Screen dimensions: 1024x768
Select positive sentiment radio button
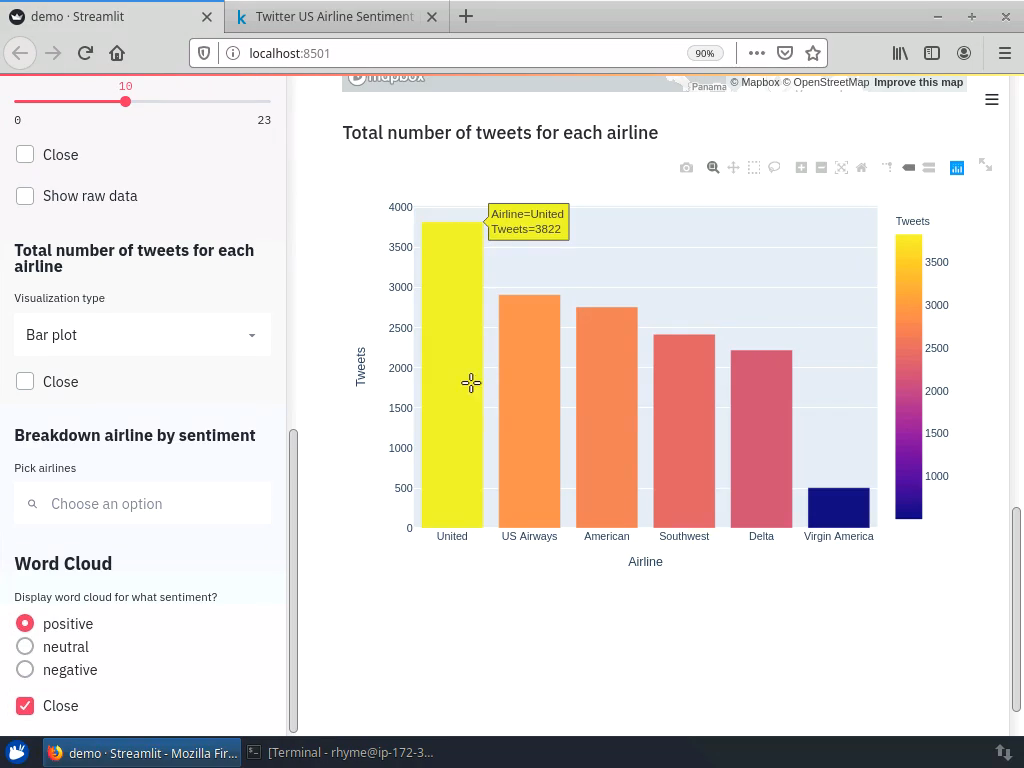25,623
